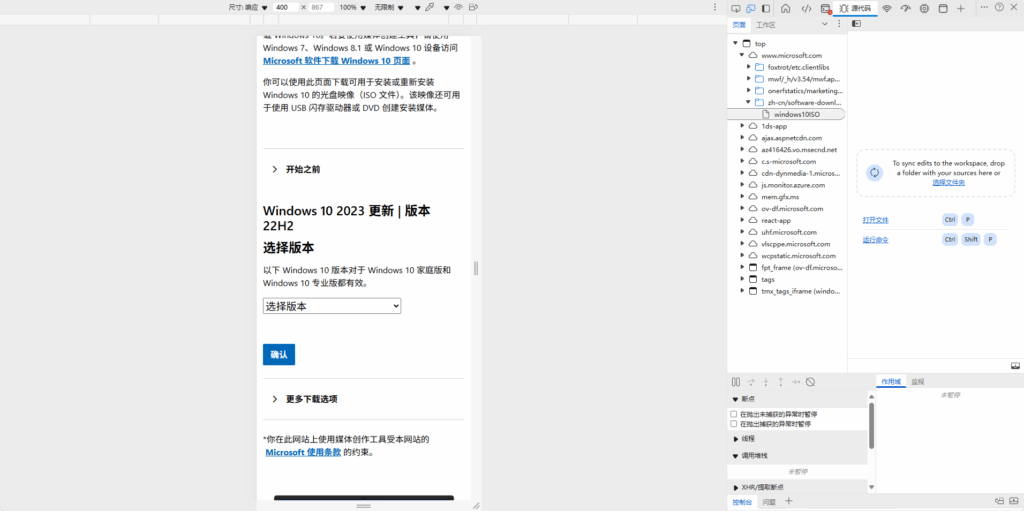Switch to the 控制台 drawer tab
Viewport: 1024px width, 511px height.
[742, 502]
